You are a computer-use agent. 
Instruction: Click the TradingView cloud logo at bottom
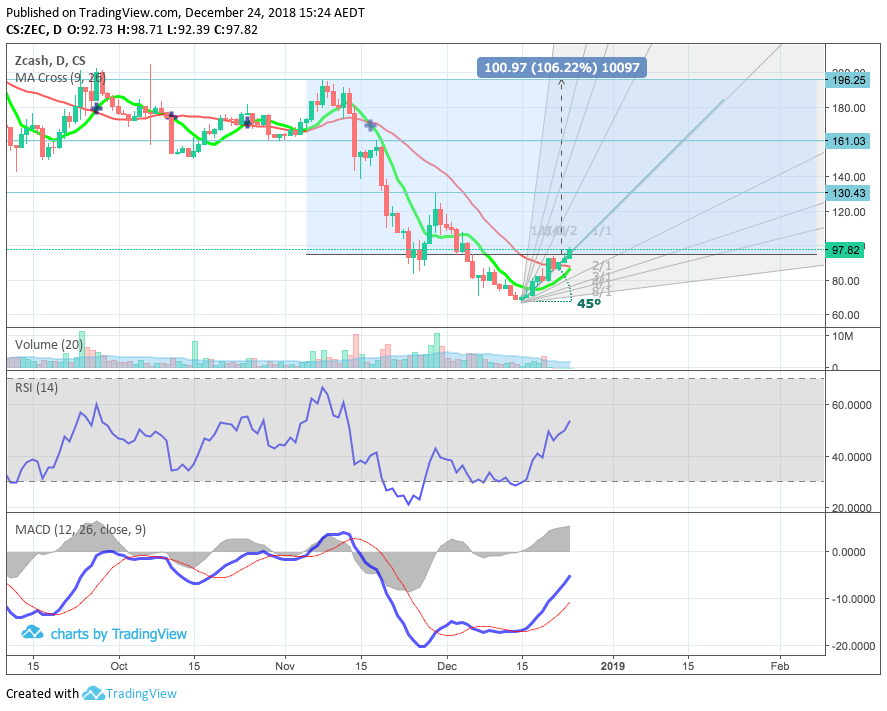pyautogui.click(x=93, y=693)
